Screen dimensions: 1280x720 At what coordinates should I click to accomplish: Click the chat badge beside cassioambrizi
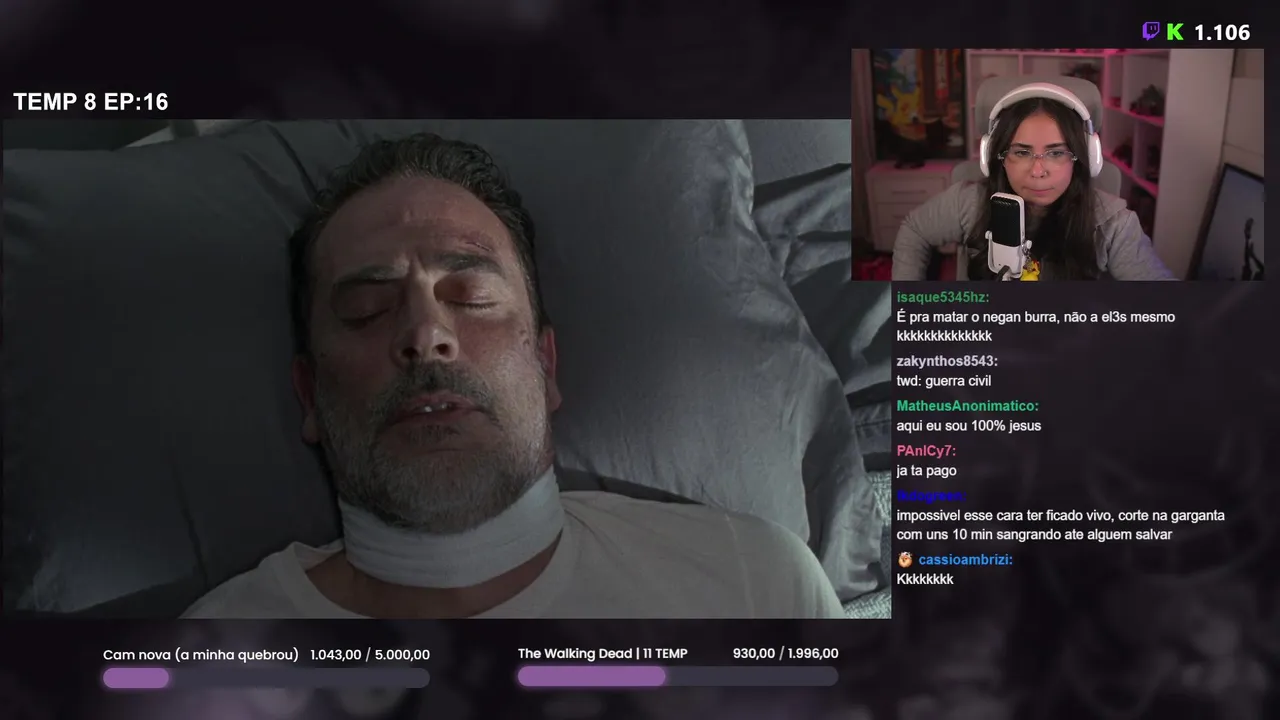pyautogui.click(x=905, y=560)
